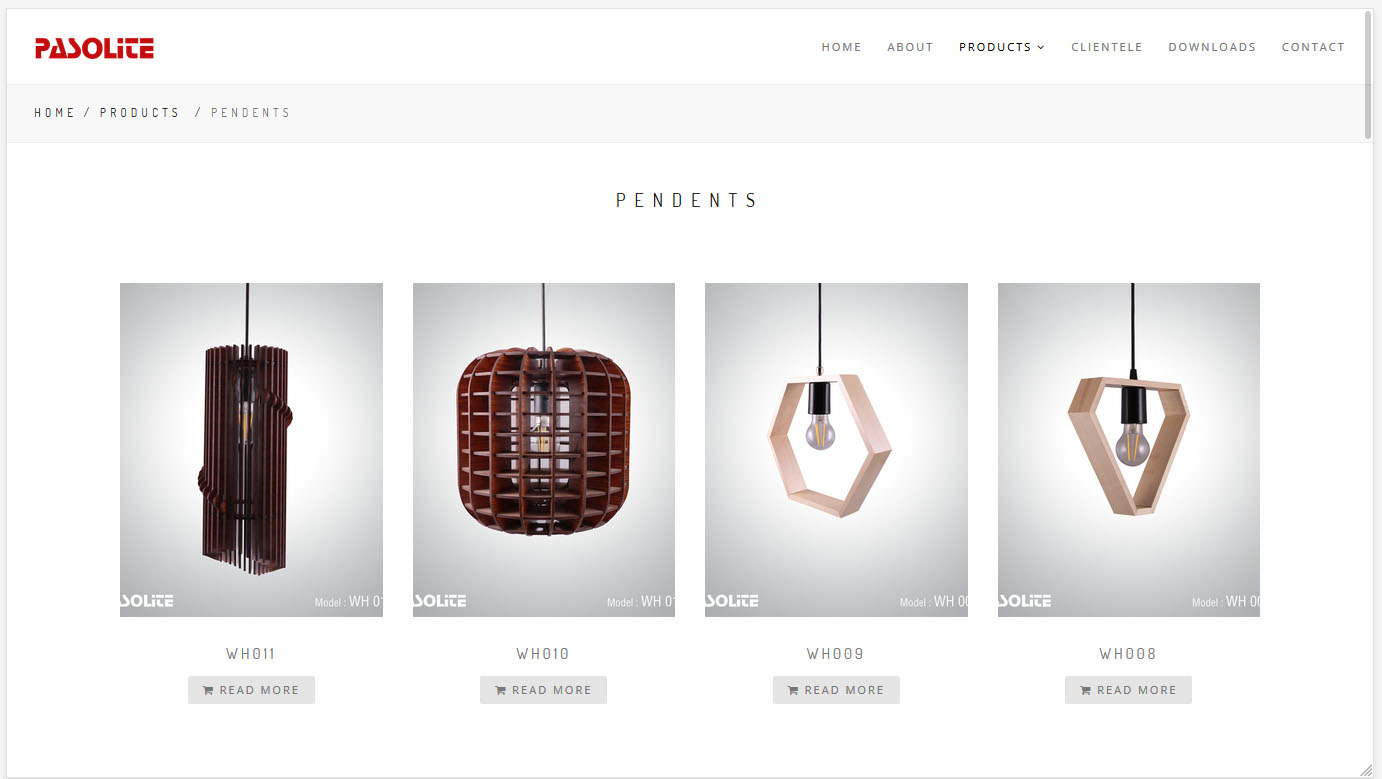View the WH008 triangular pendant image
Image resolution: width=1382 pixels, height=779 pixels.
[x=1129, y=450]
